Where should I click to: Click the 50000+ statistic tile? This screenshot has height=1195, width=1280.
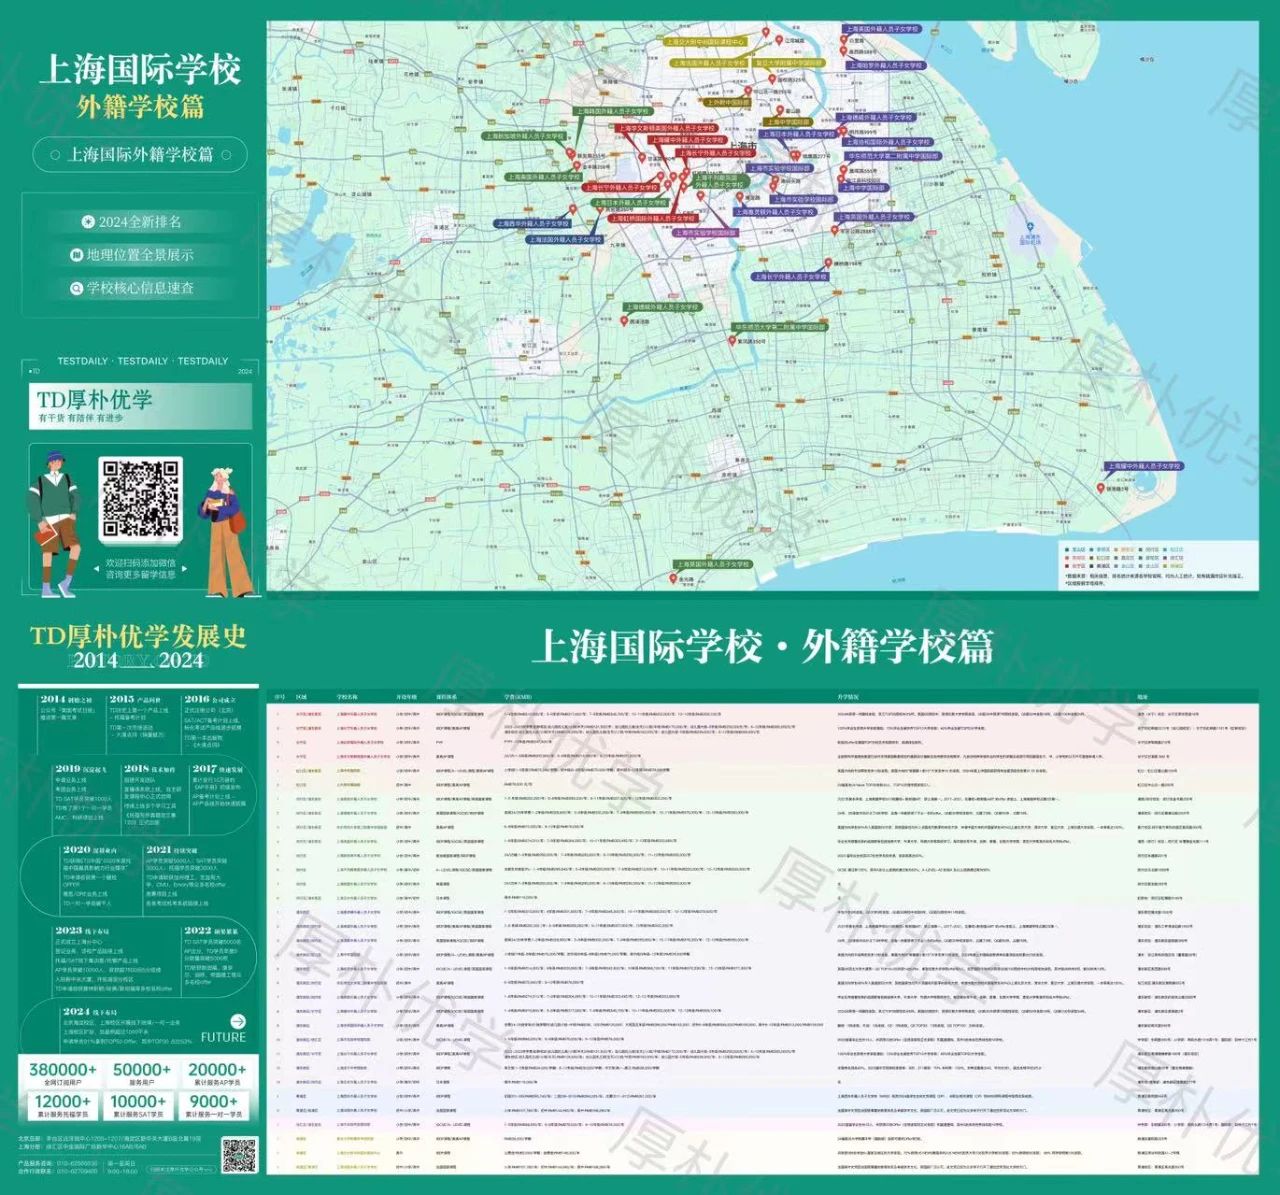[x=141, y=1073]
